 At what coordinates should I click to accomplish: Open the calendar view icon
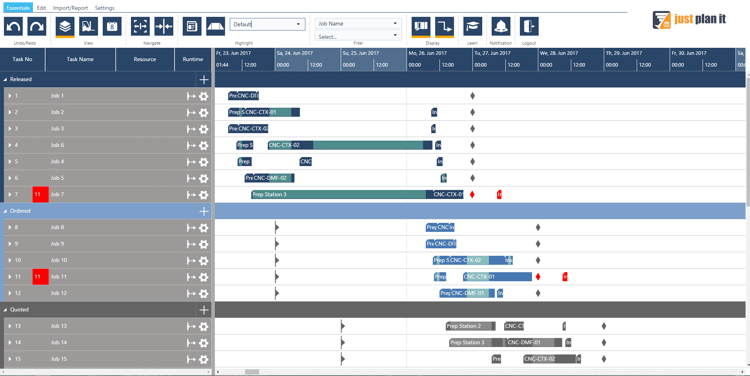pyautogui.click(x=112, y=26)
